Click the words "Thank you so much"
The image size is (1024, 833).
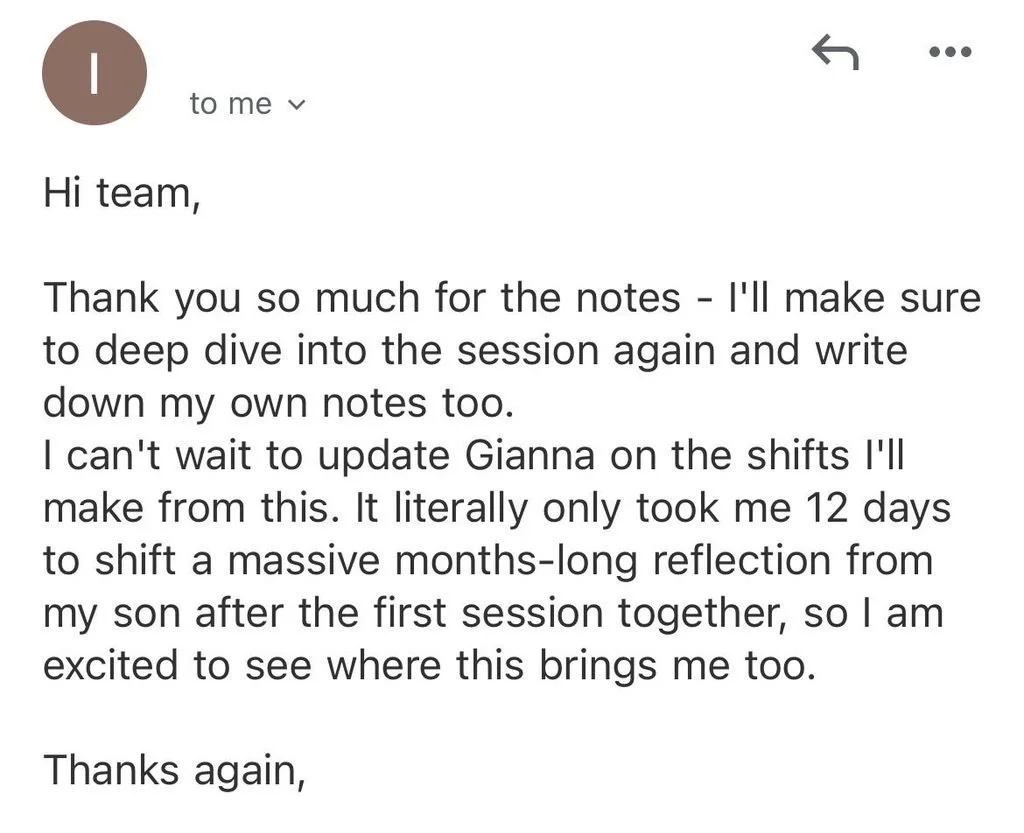click(x=232, y=299)
